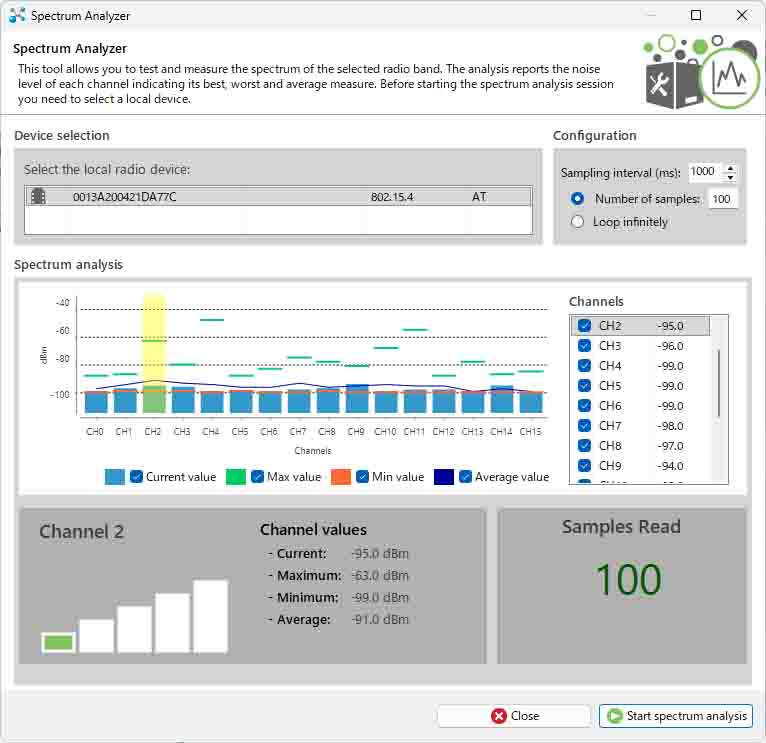Screen dimensions: 766x743
Task: Toggle the Max value legend checkbox
Action: (258, 477)
